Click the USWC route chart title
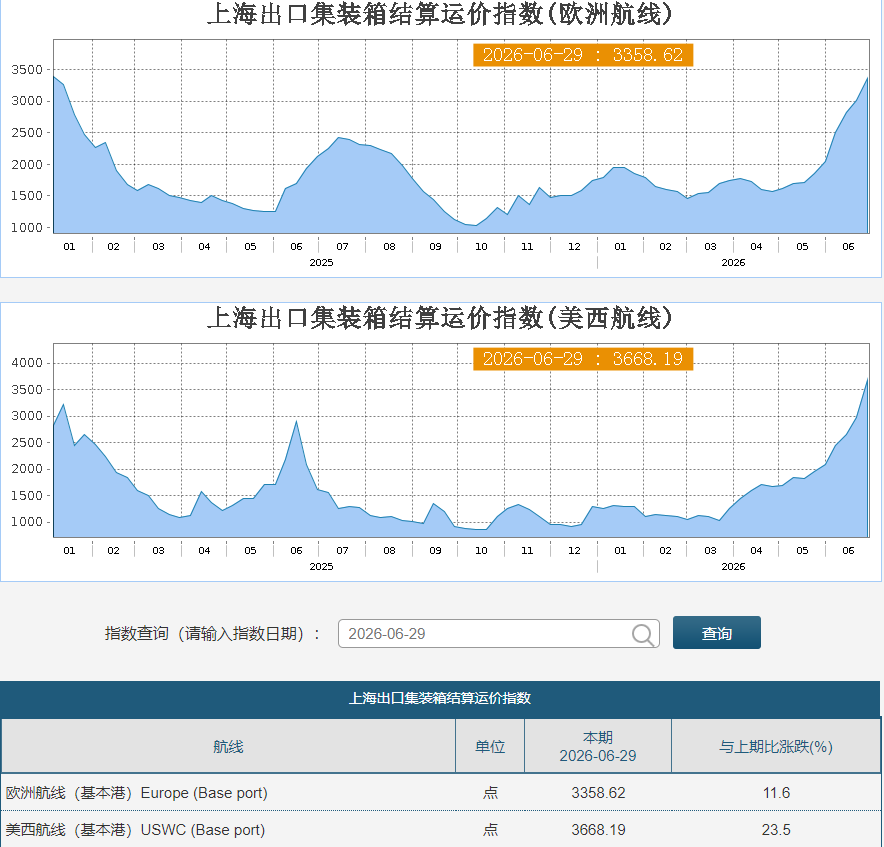Viewport: 884px width, 847px height. click(x=440, y=318)
